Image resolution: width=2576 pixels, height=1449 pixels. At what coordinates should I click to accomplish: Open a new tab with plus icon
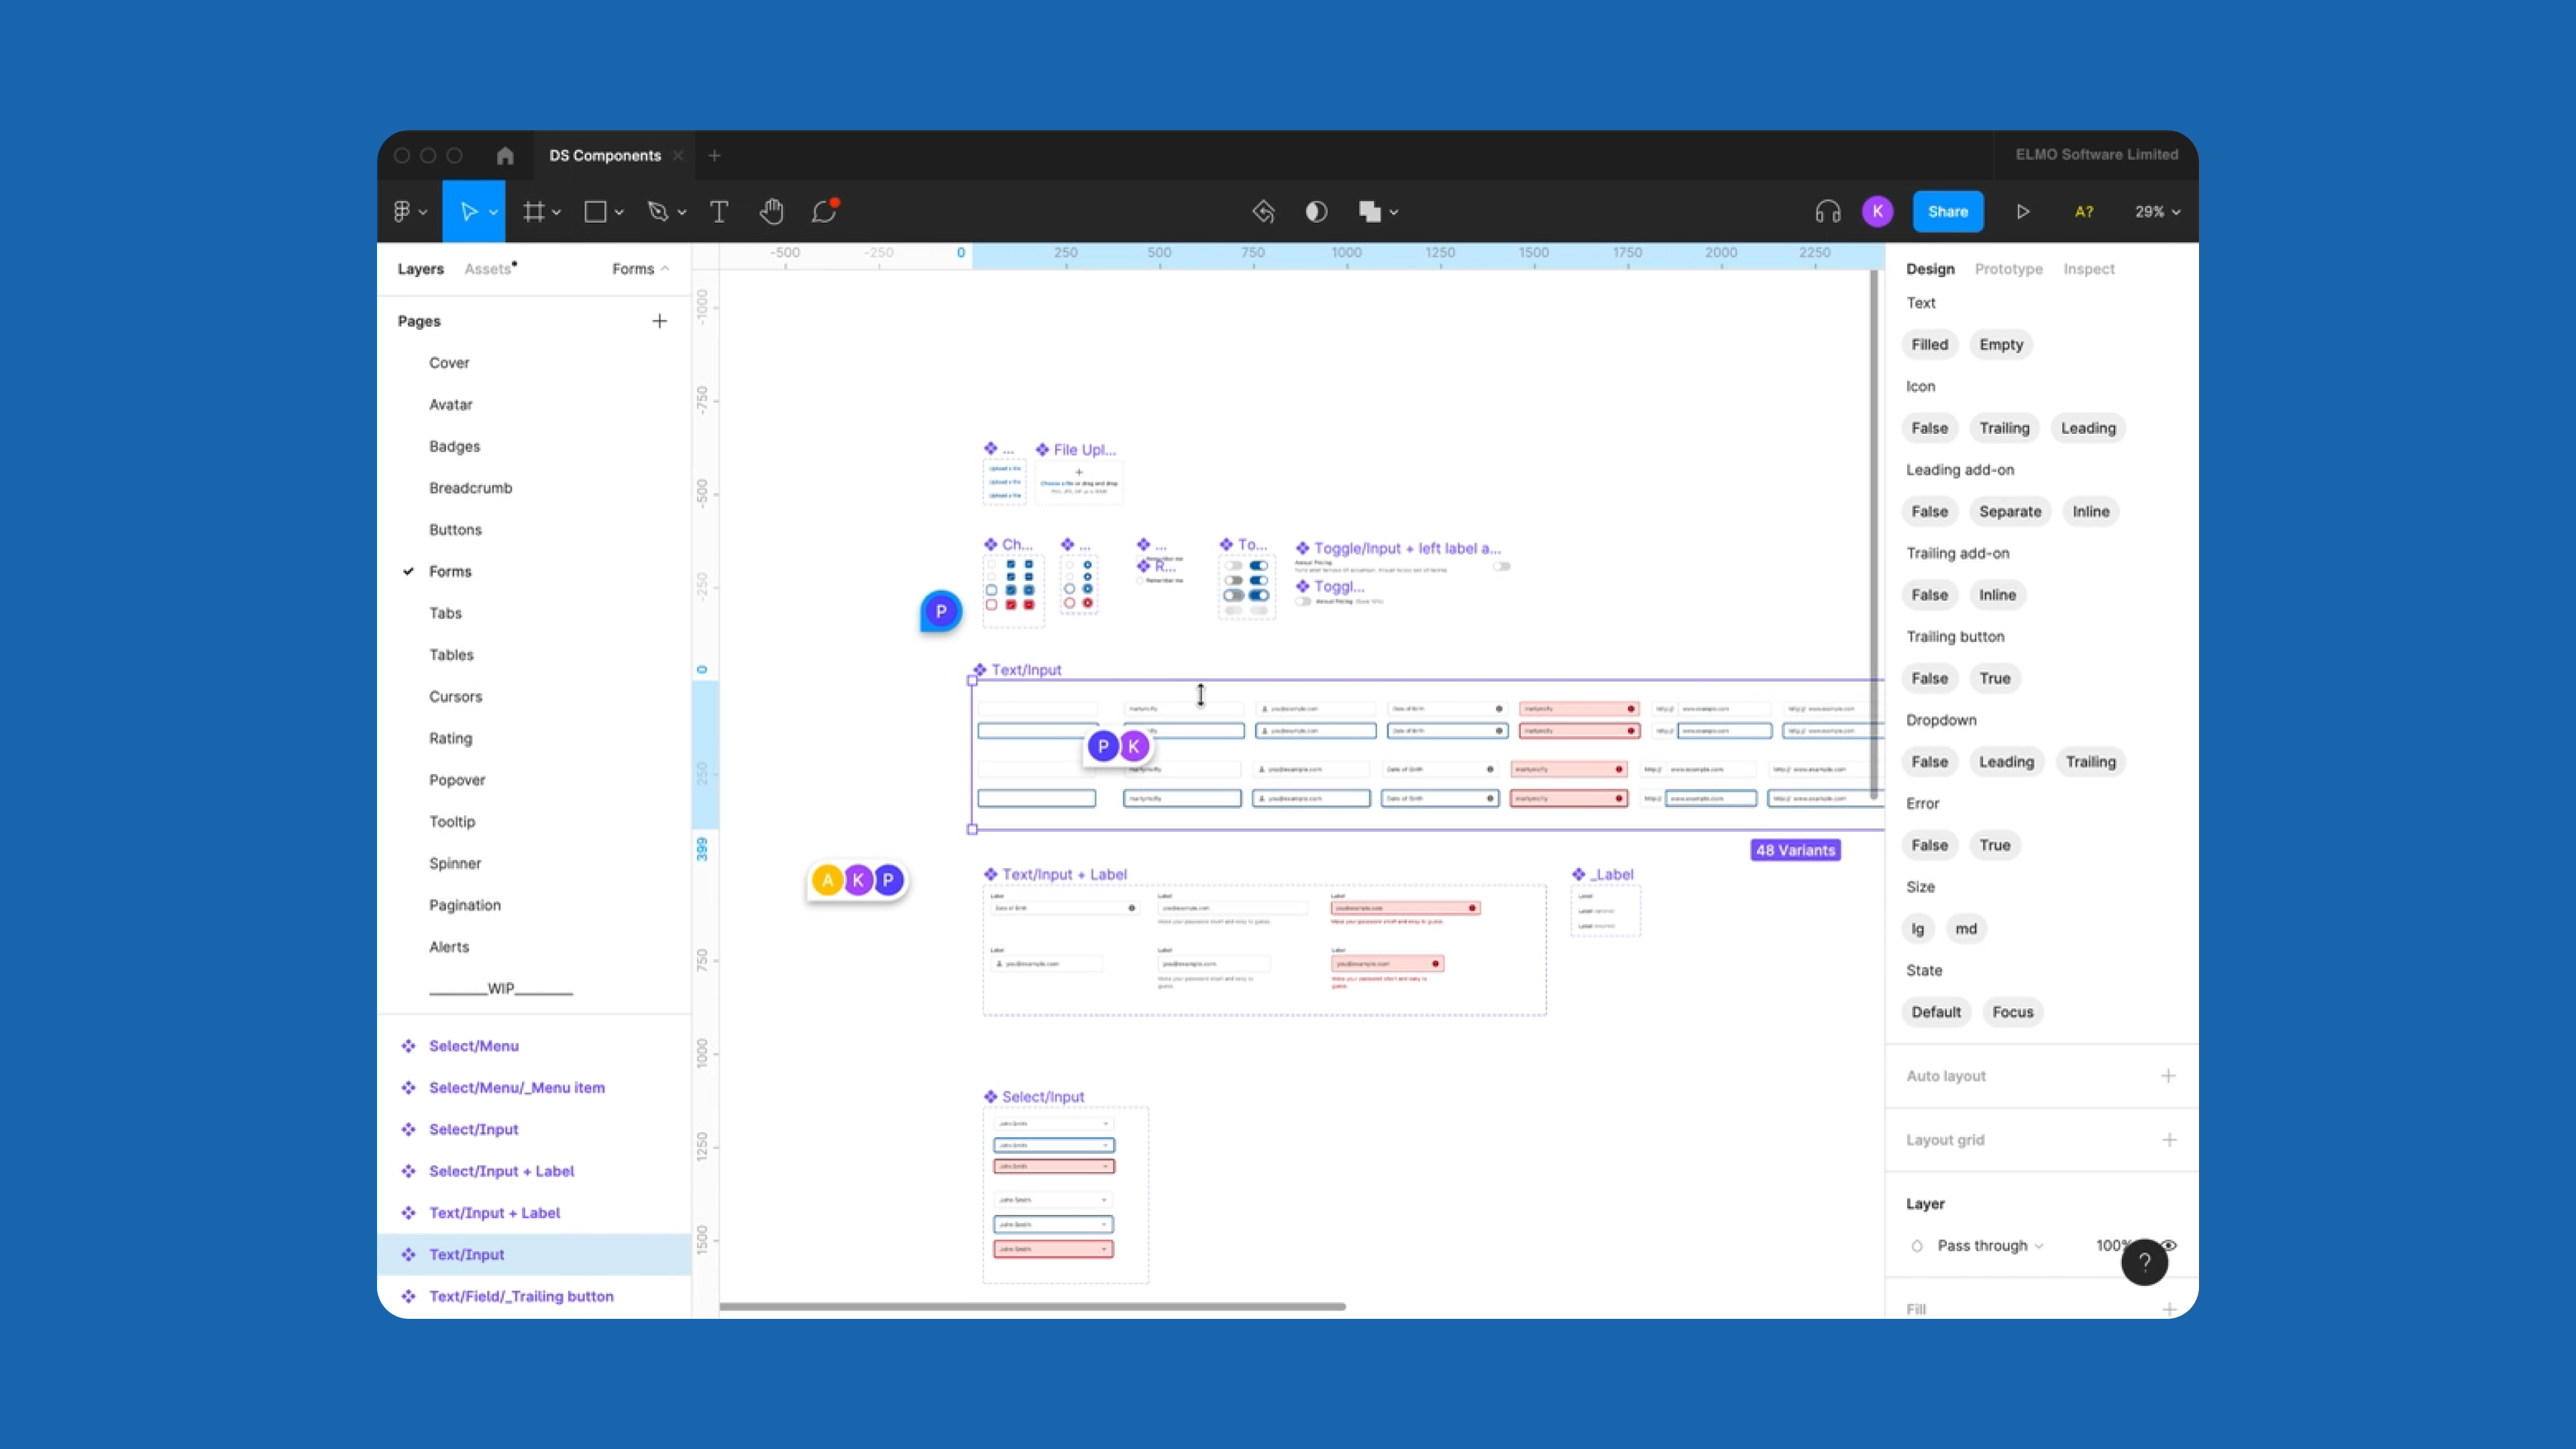714,155
